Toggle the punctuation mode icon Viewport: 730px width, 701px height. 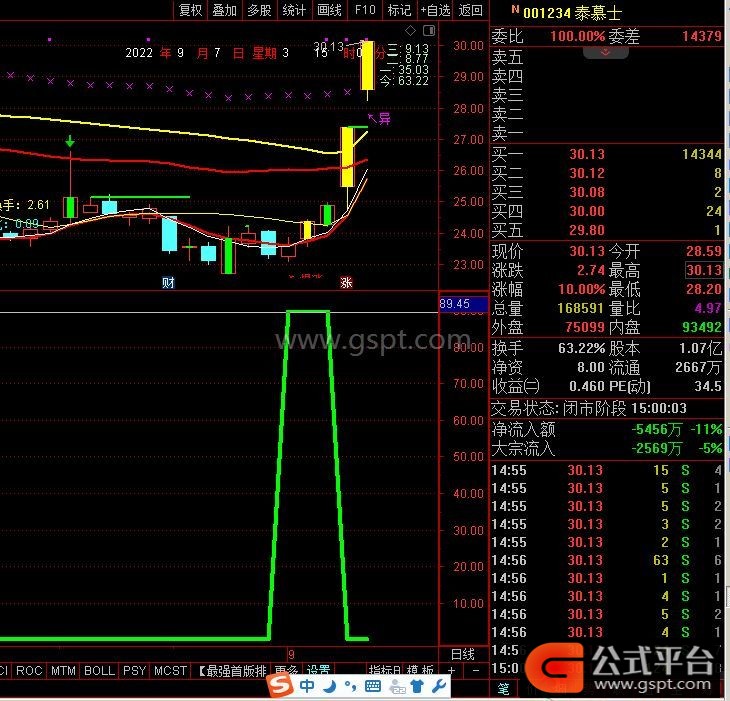[350, 686]
